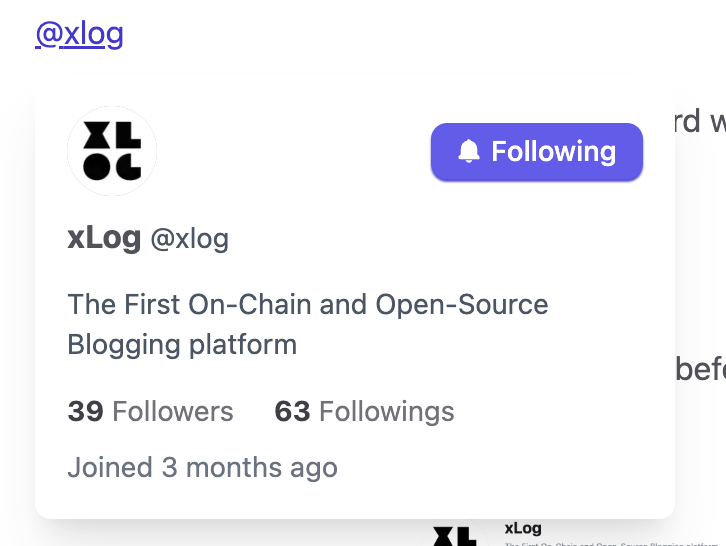Open the xLog circular logo avatar

(112, 151)
